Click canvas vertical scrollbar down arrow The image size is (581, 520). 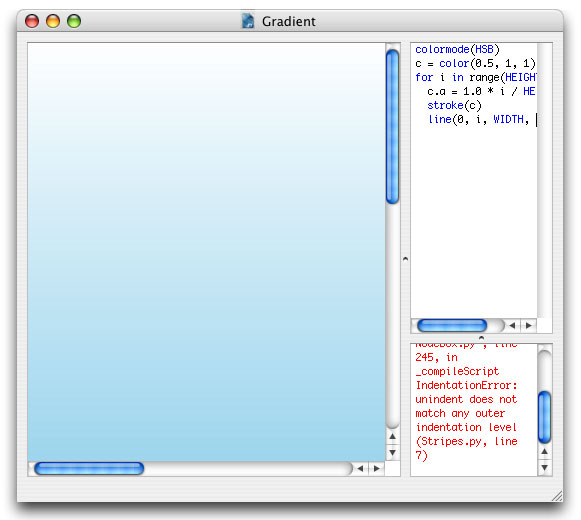[393, 453]
